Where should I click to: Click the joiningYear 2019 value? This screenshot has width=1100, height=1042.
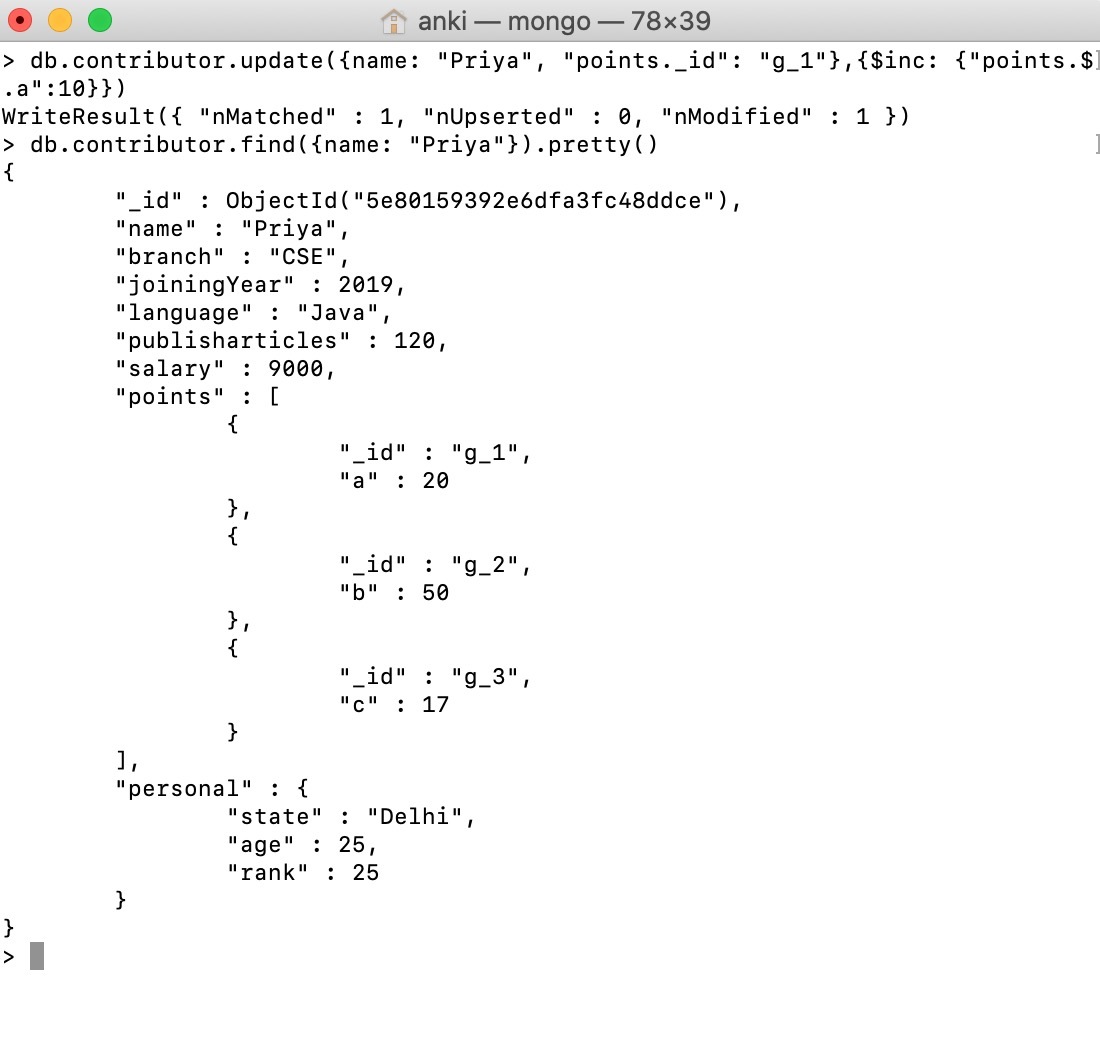pyautogui.click(x=365, y=284)
